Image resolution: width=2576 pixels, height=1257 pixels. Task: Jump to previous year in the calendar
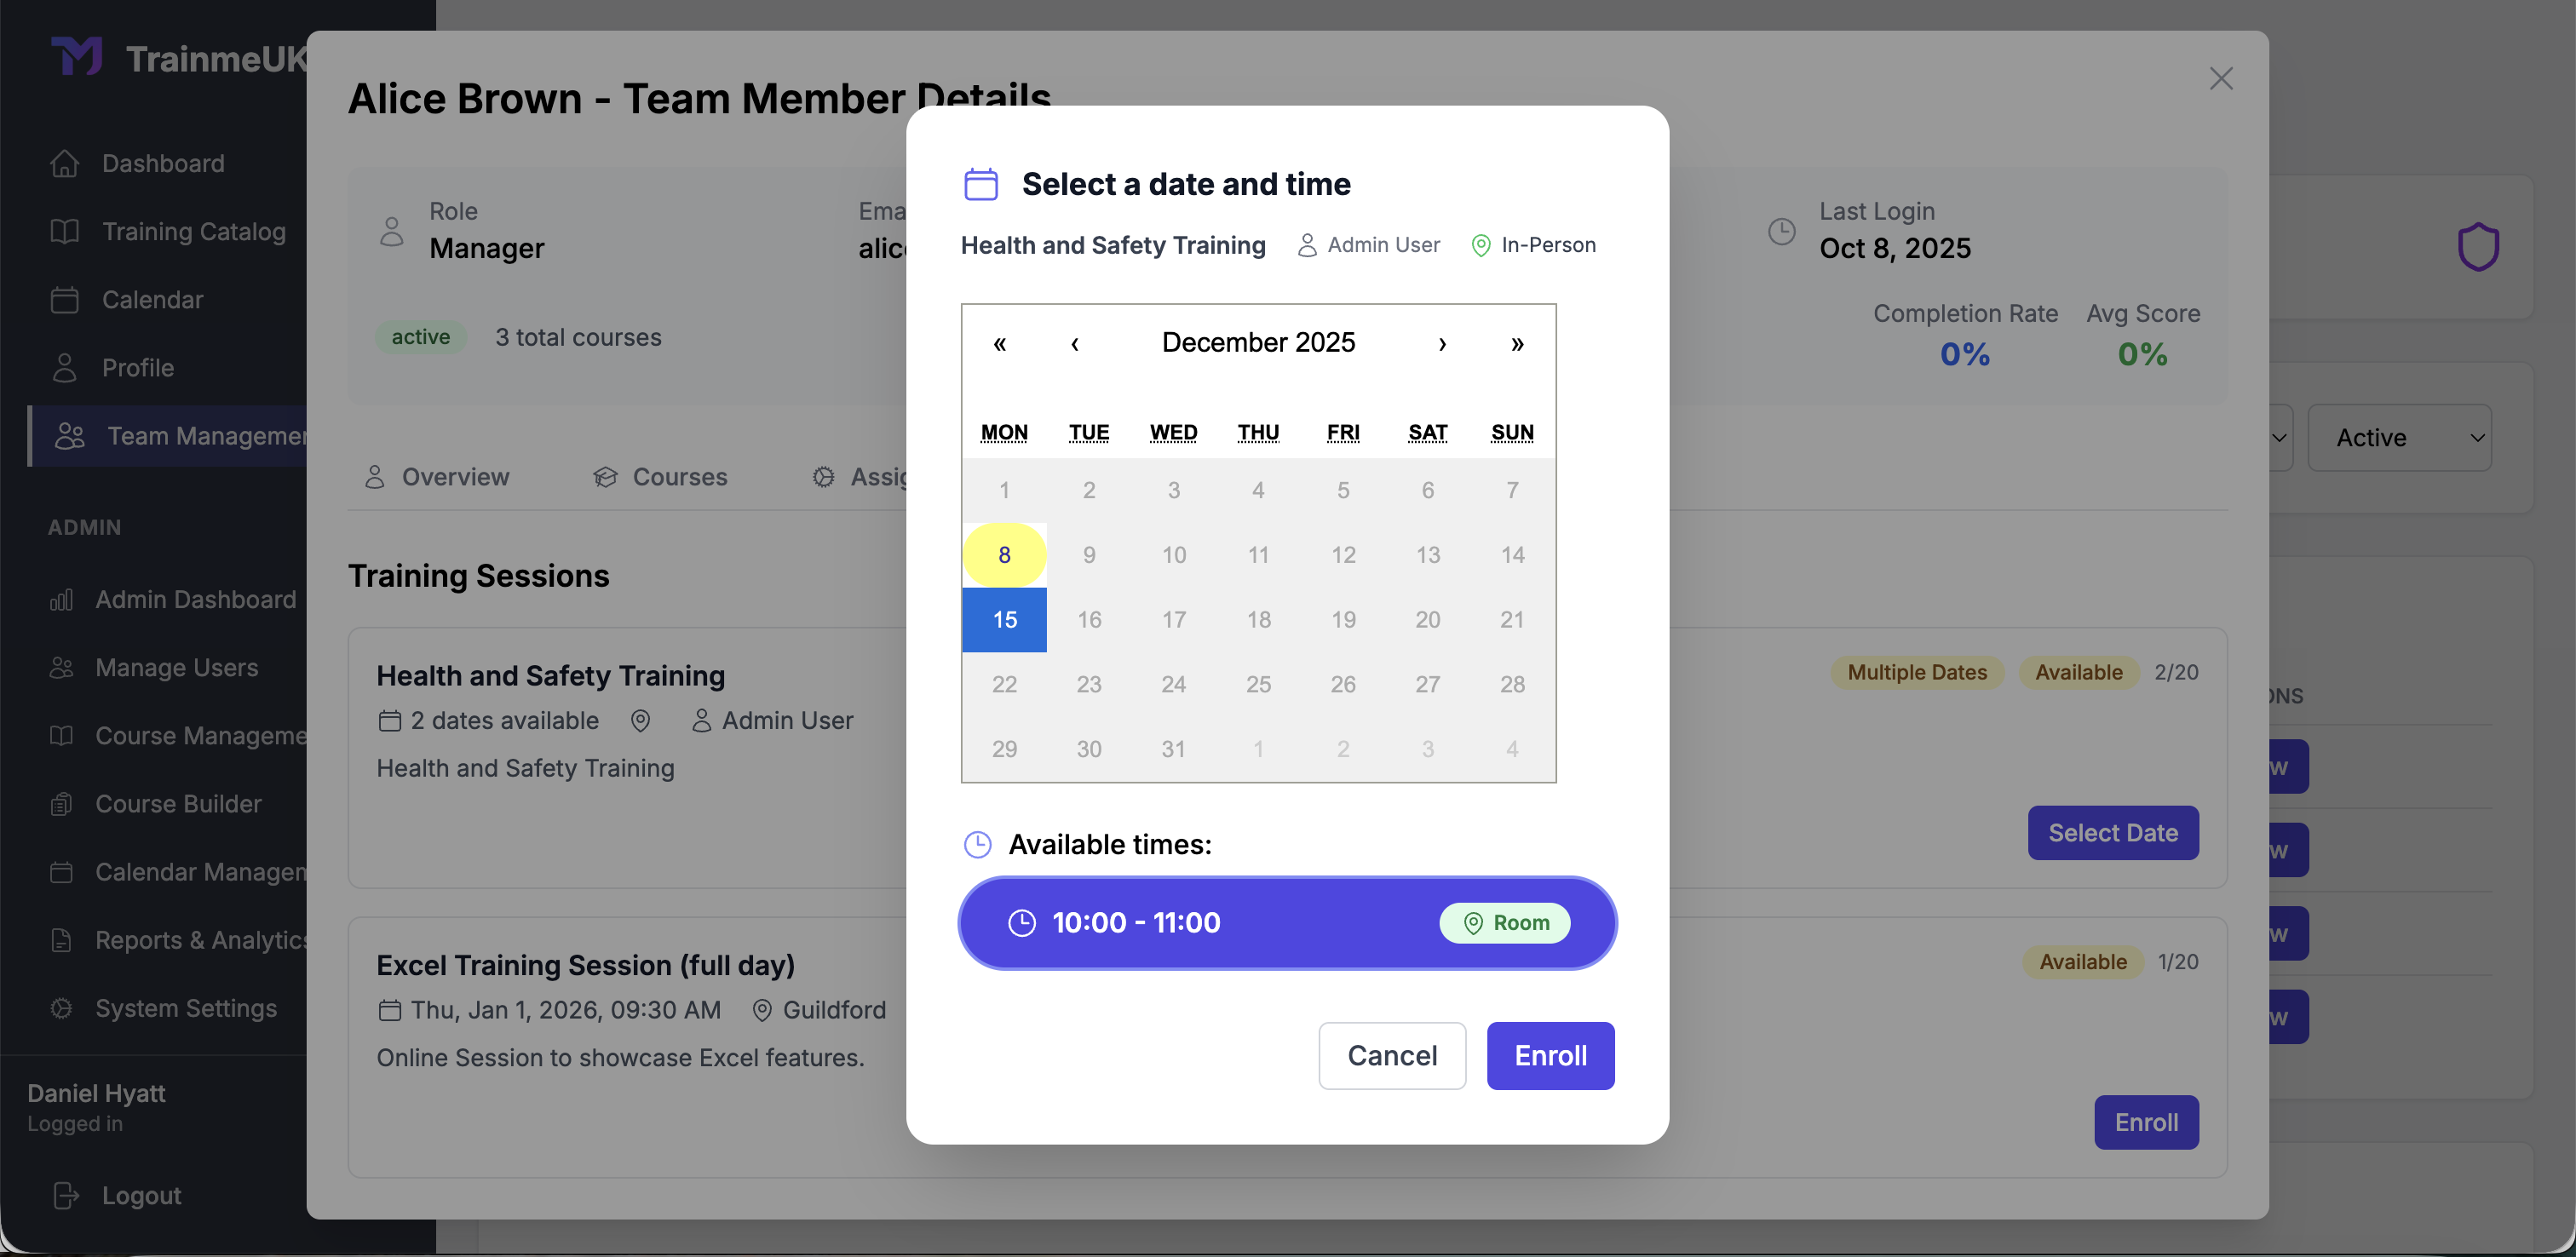coord(999,343)
